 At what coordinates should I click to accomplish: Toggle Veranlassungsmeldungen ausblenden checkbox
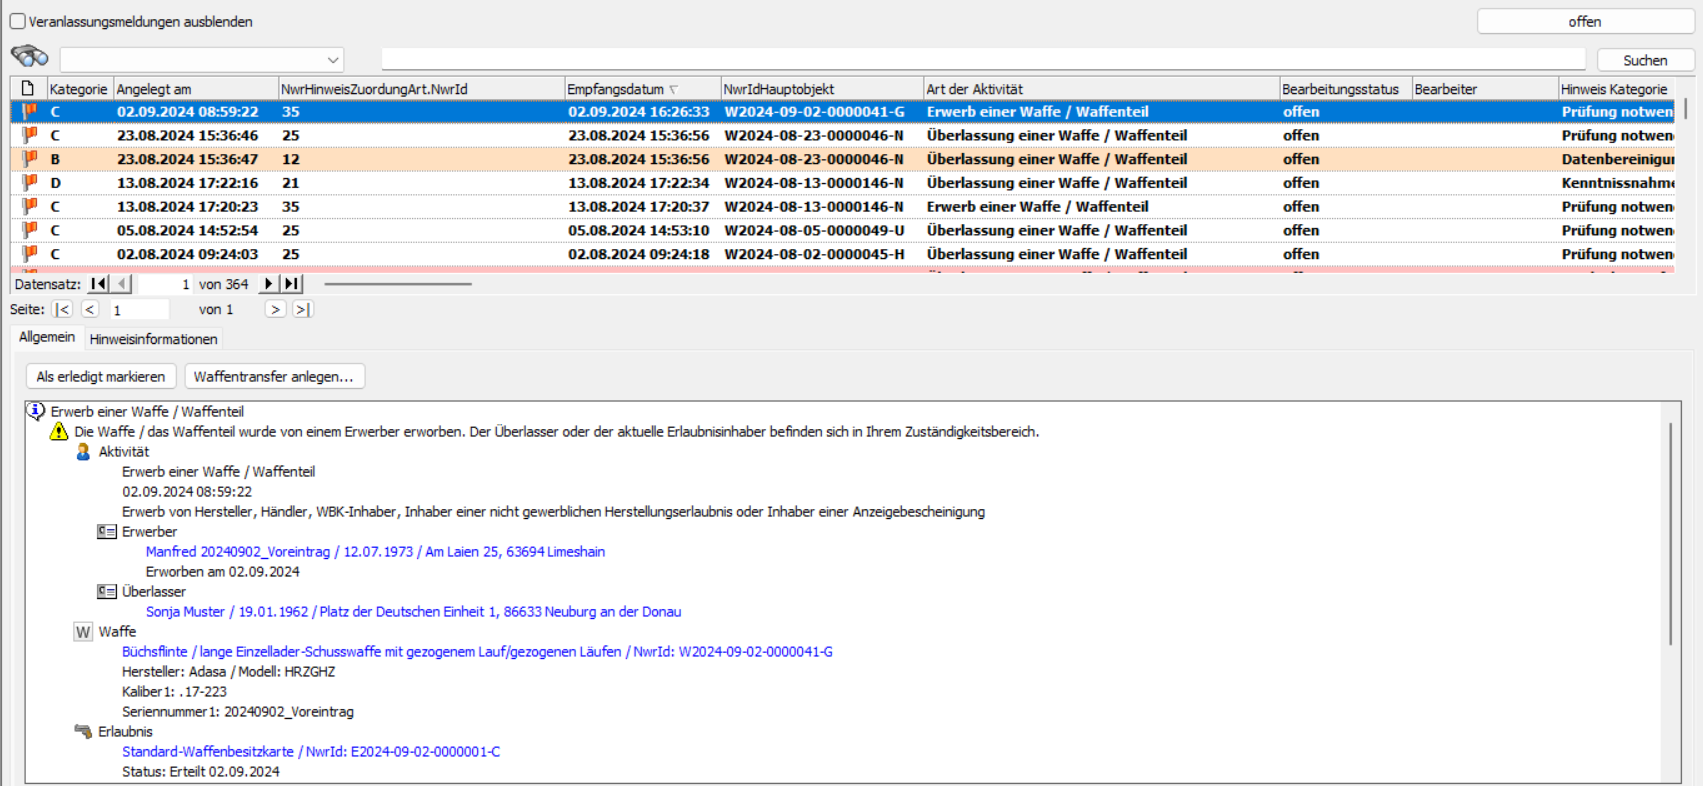coord(18,22)
